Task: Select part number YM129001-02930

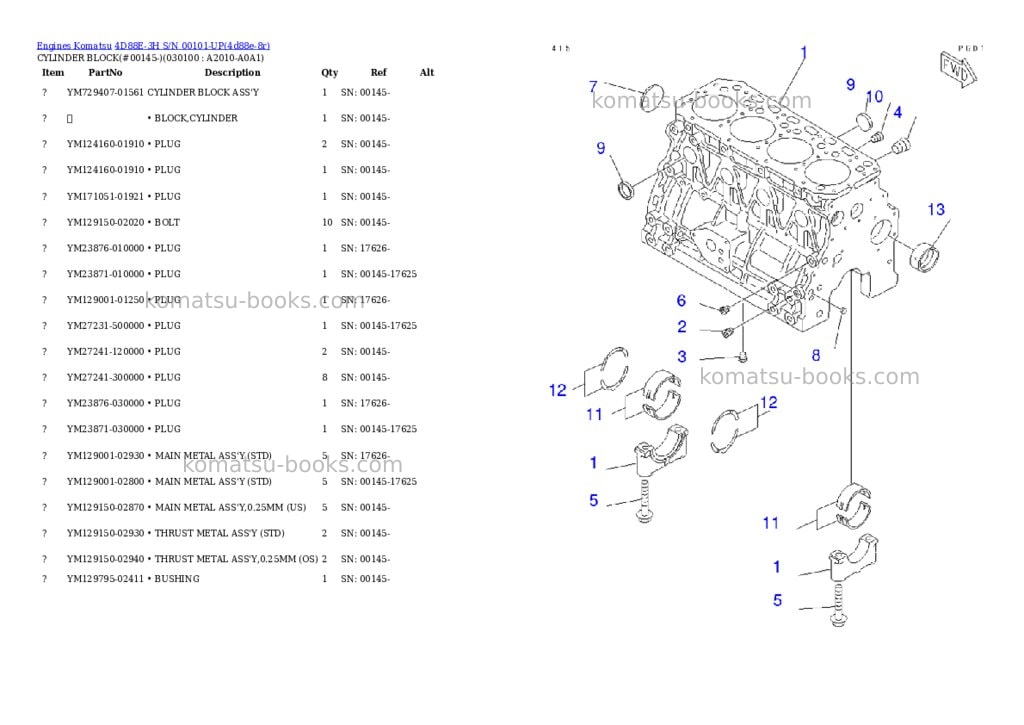Action: click(x=105, y=455)
